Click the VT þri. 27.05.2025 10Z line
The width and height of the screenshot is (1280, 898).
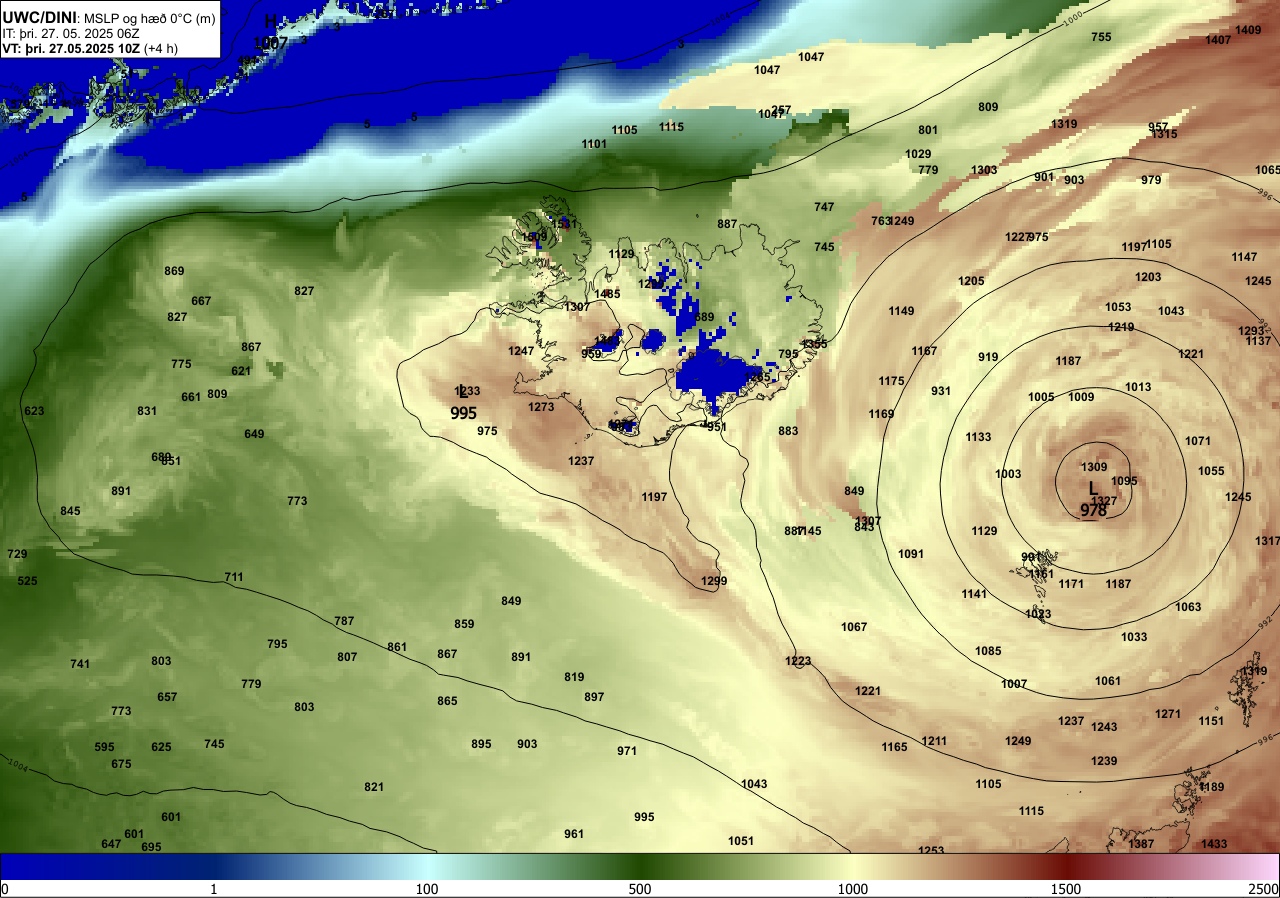point(90,48)
